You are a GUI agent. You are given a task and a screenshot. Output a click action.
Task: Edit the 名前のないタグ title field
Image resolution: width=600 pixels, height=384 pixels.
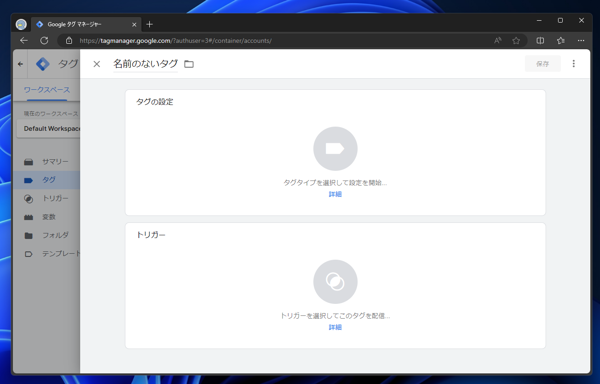pyautogui.click(x=145, y=63)
